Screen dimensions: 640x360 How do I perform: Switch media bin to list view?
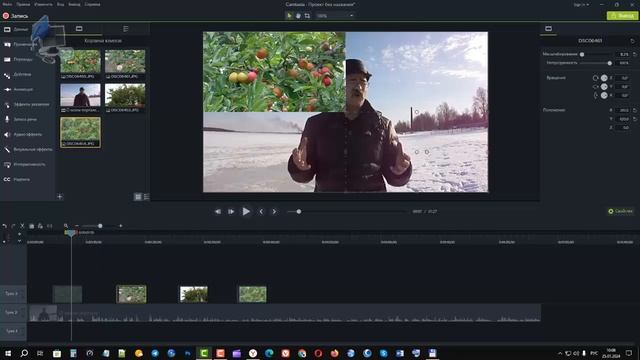[147, 197]
